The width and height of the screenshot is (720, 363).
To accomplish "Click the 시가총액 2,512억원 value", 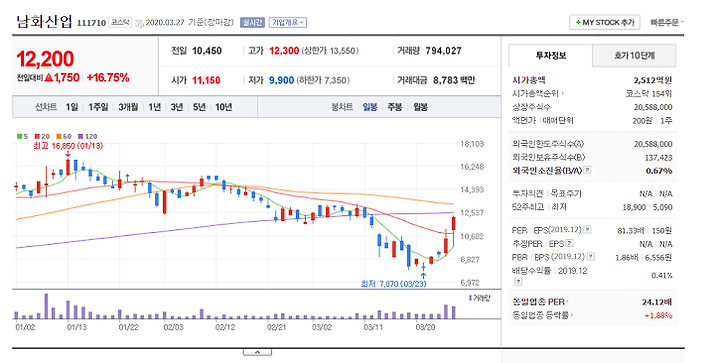I will click(x=653, y=80).
